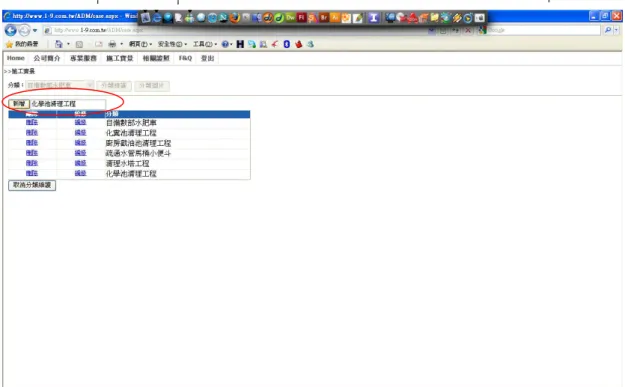Open the search provider dropdown arrow

617,30
